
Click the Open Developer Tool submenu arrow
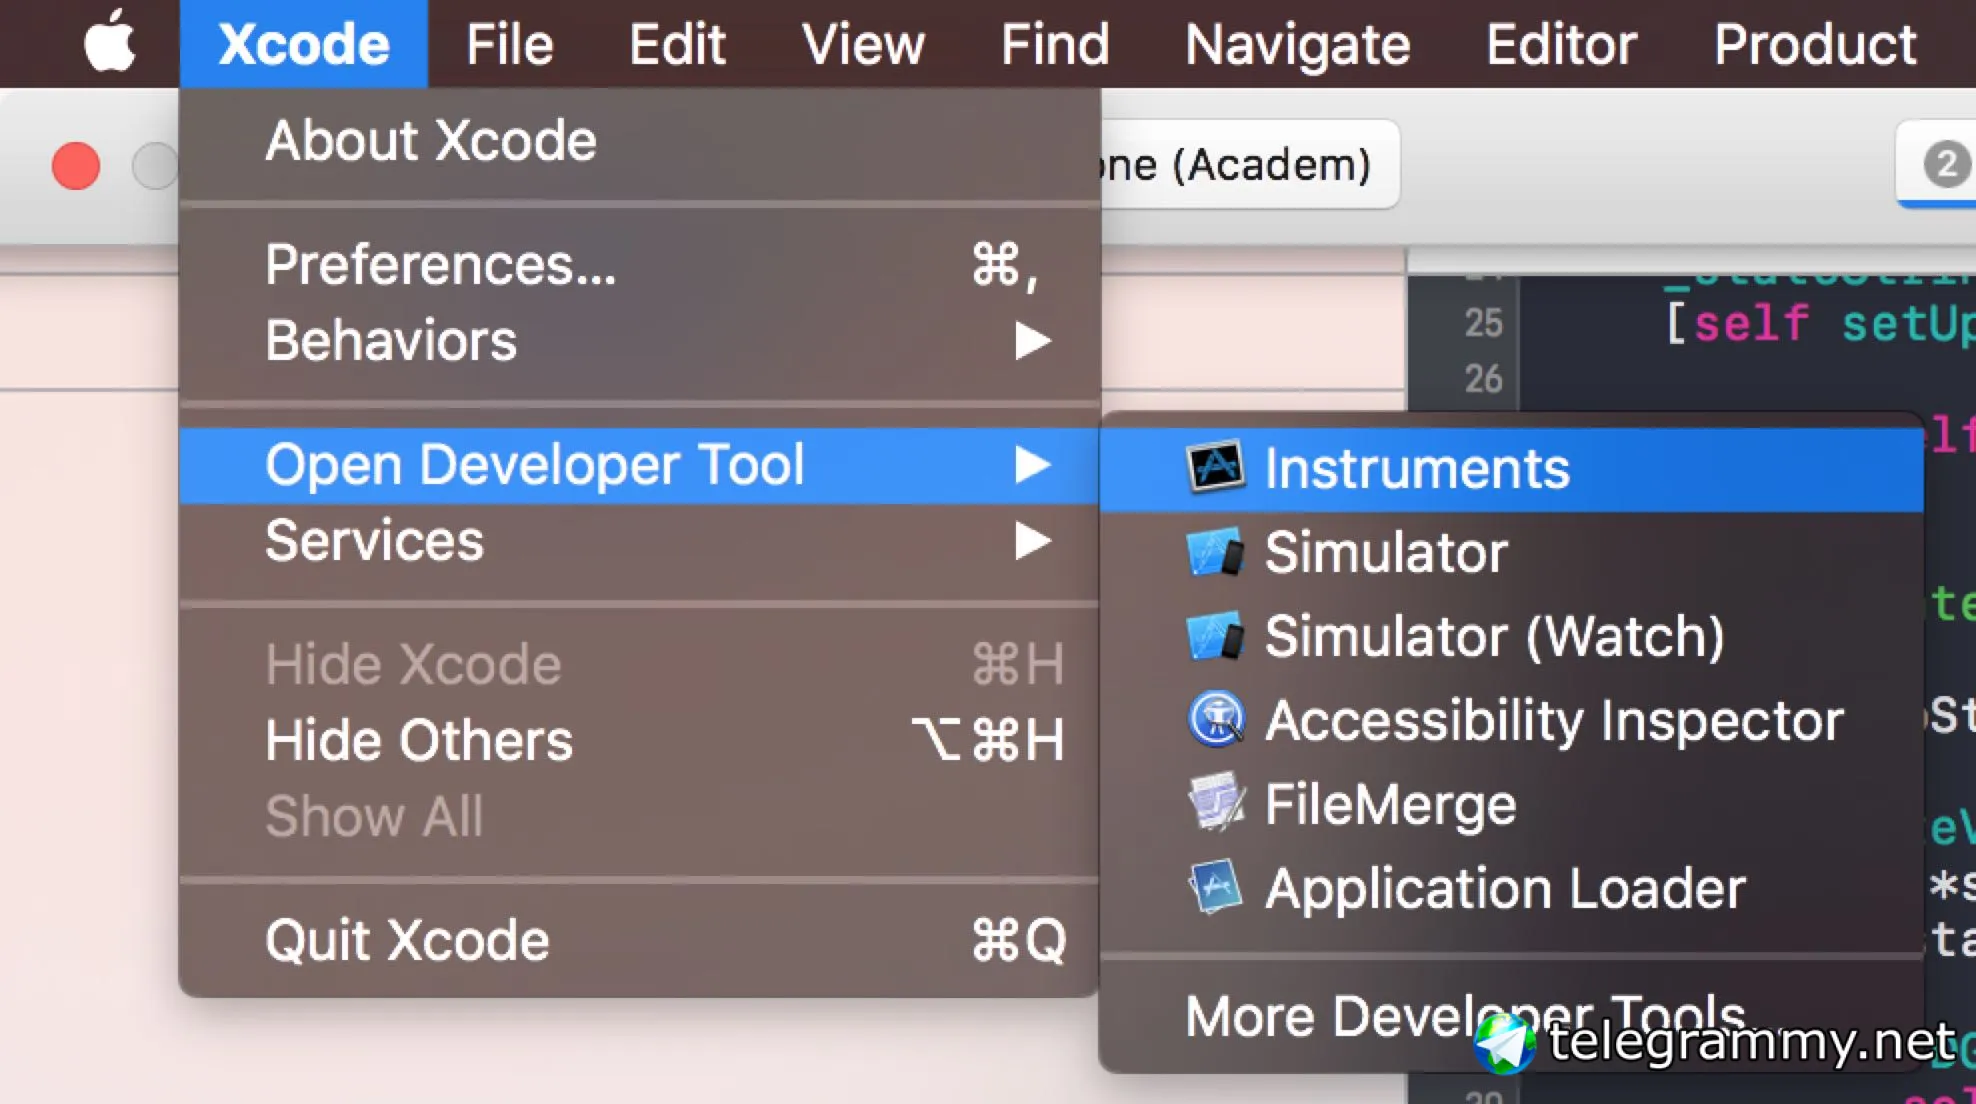click(1032, 465)
